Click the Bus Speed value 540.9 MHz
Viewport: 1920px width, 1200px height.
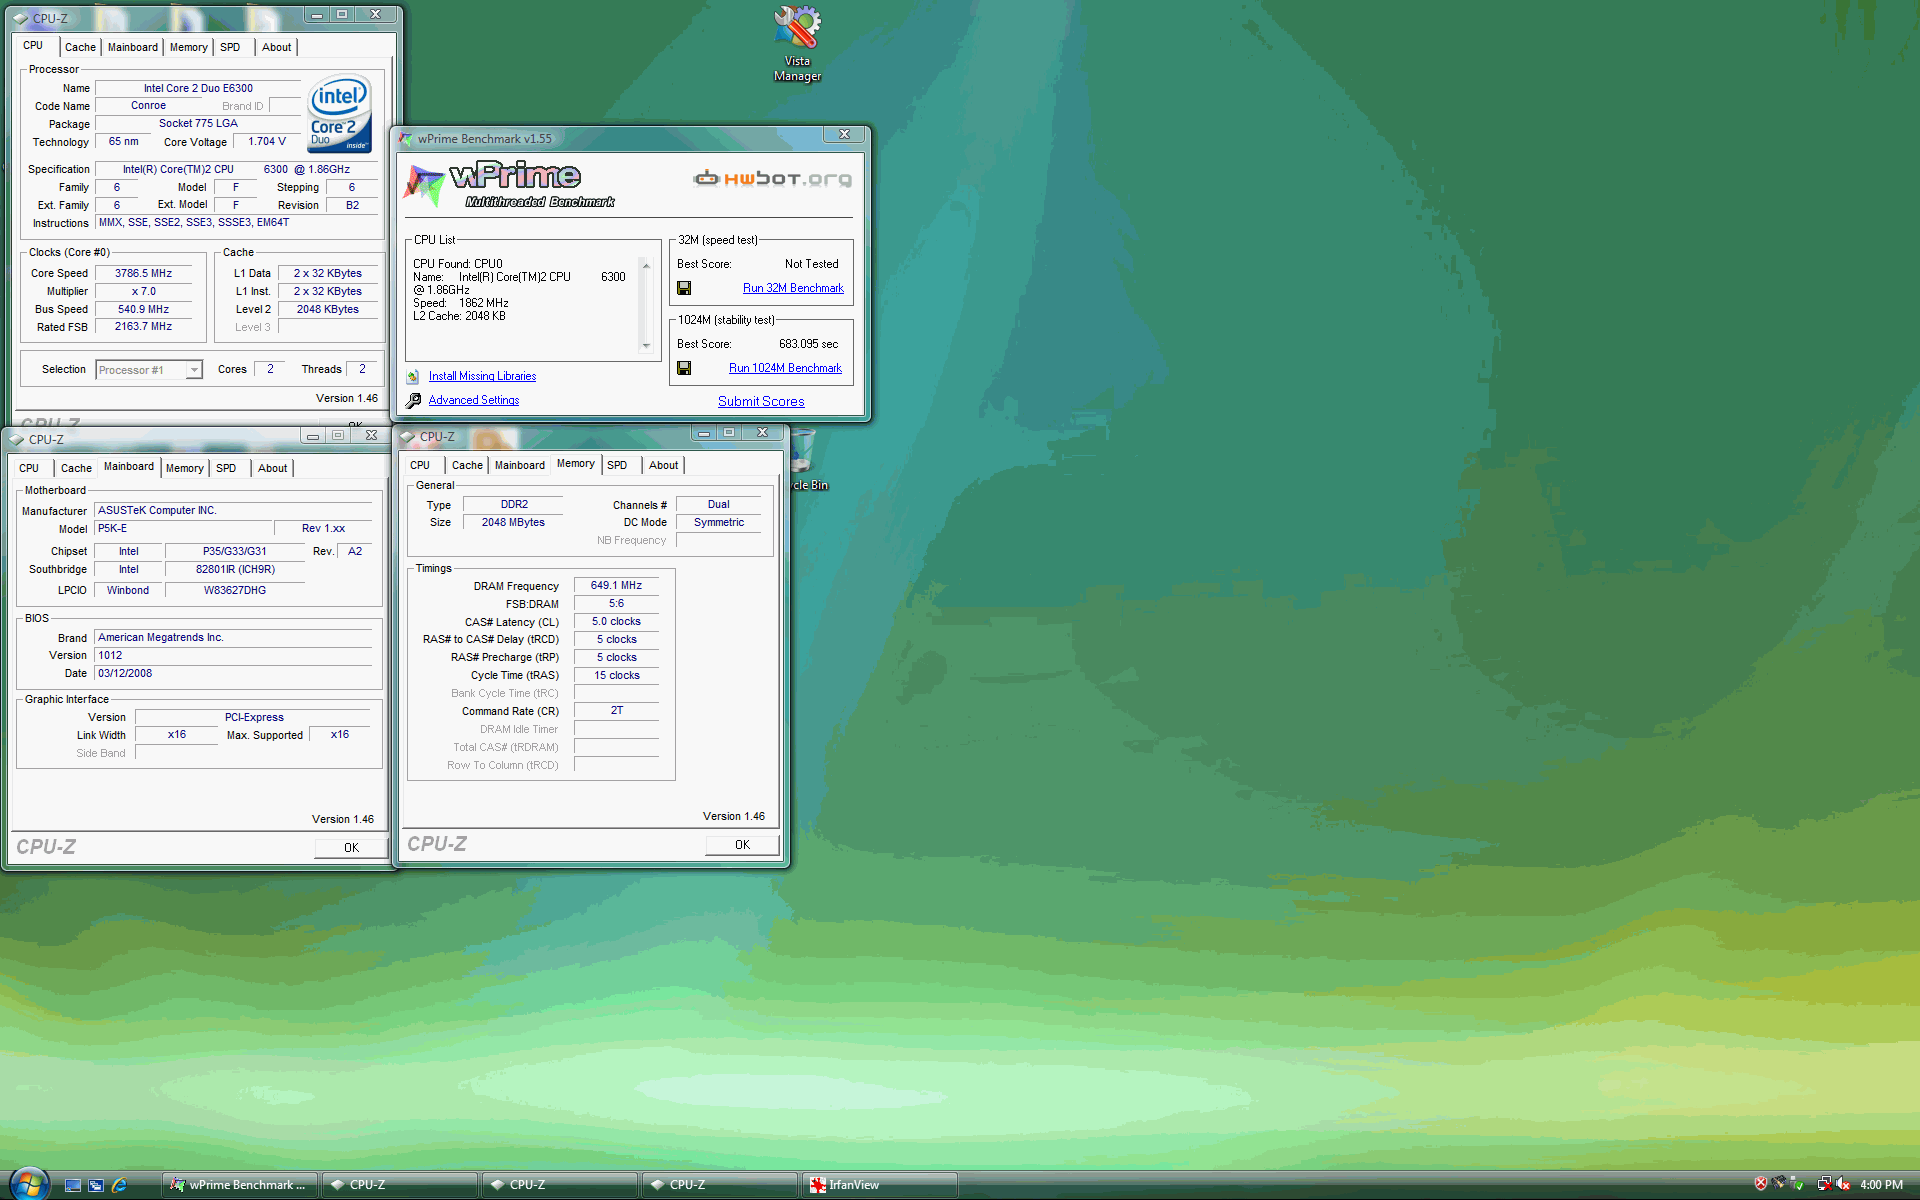click(143, 309)
